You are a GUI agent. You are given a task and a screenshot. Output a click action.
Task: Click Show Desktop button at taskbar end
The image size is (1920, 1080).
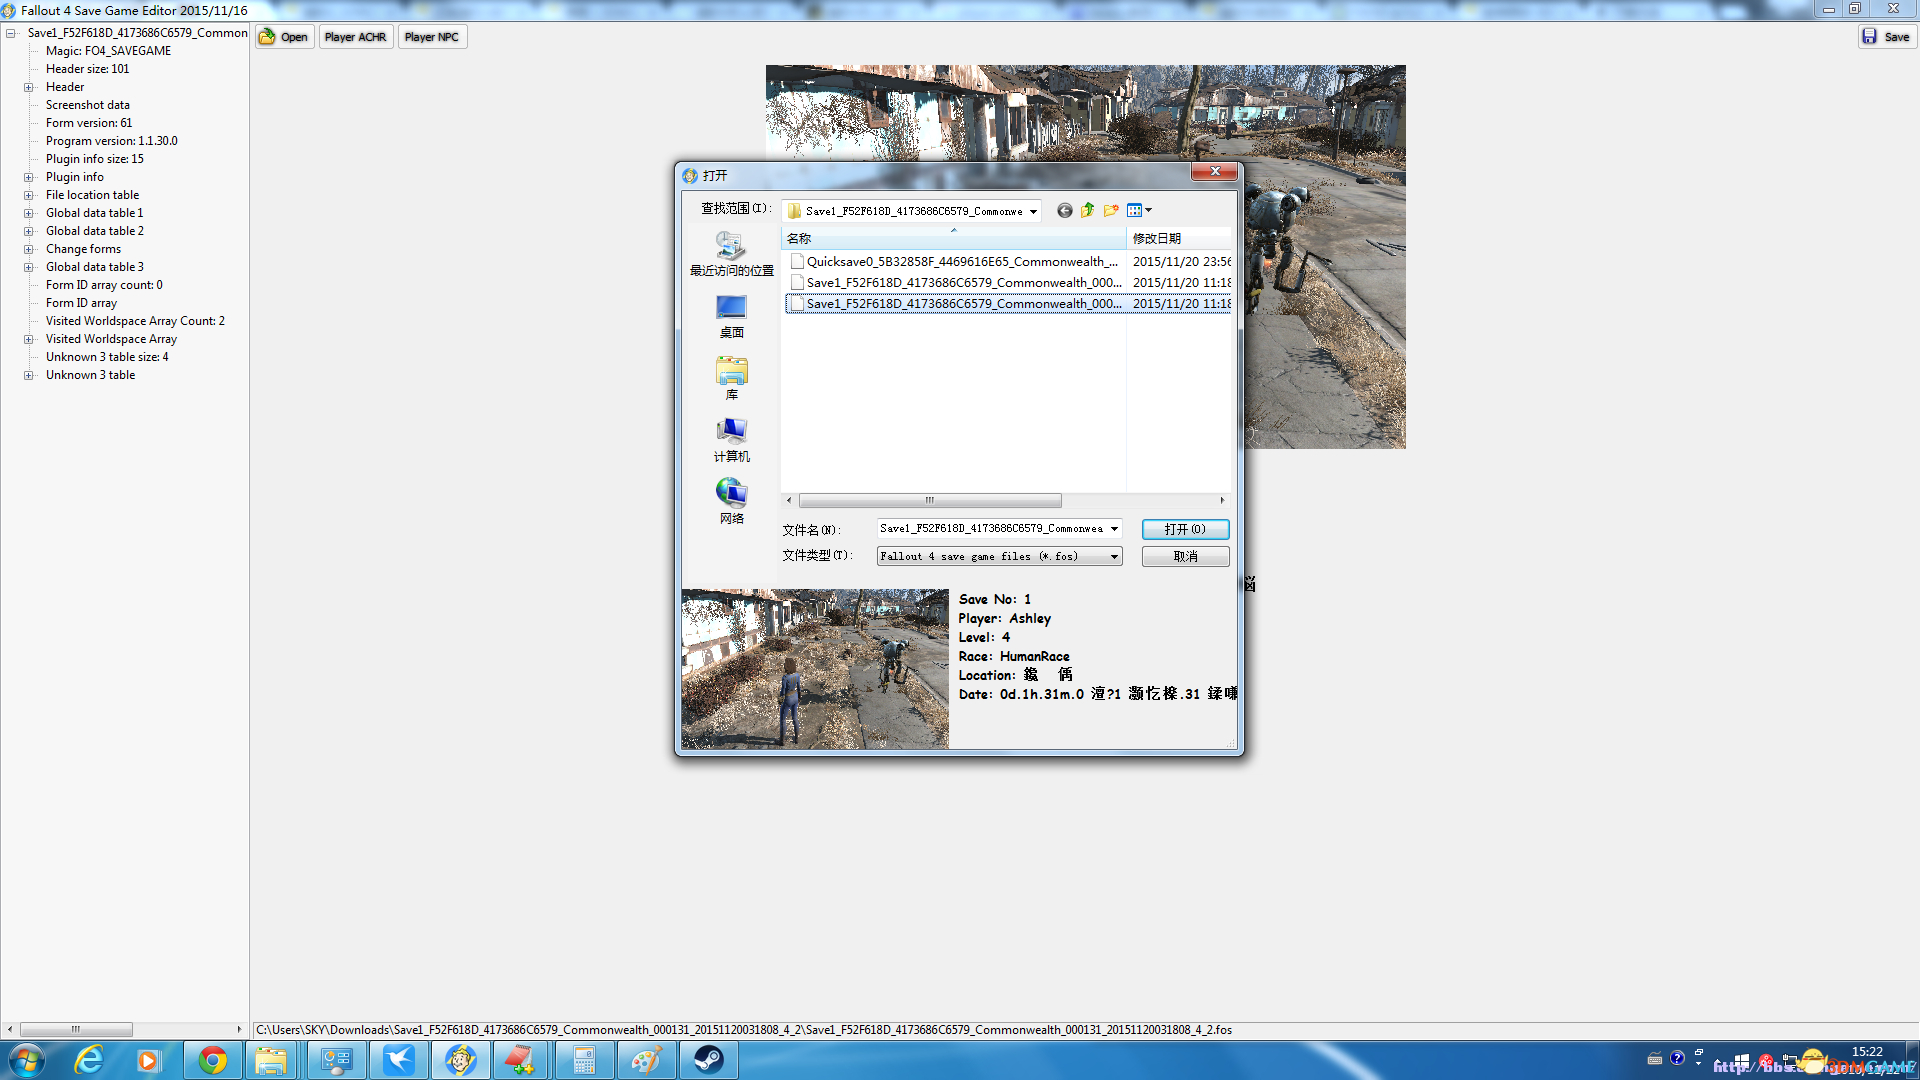coord(1912,1060)
